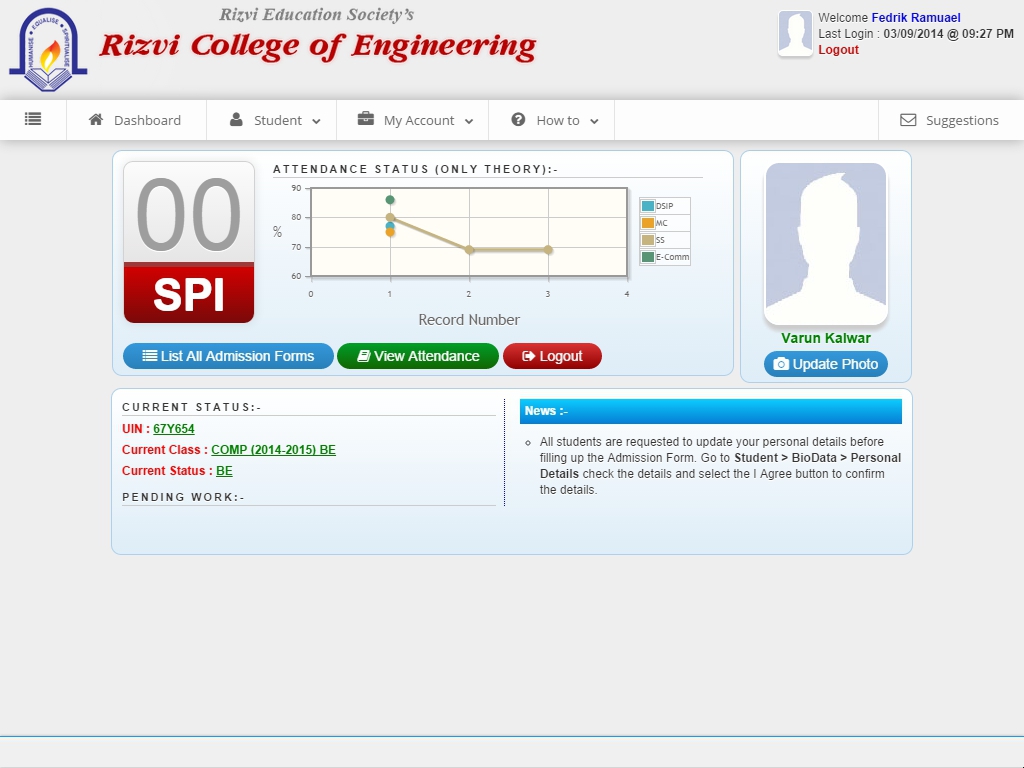Expand the How to dropdown arrow
Screen dimensions: 1024x768
594,121
